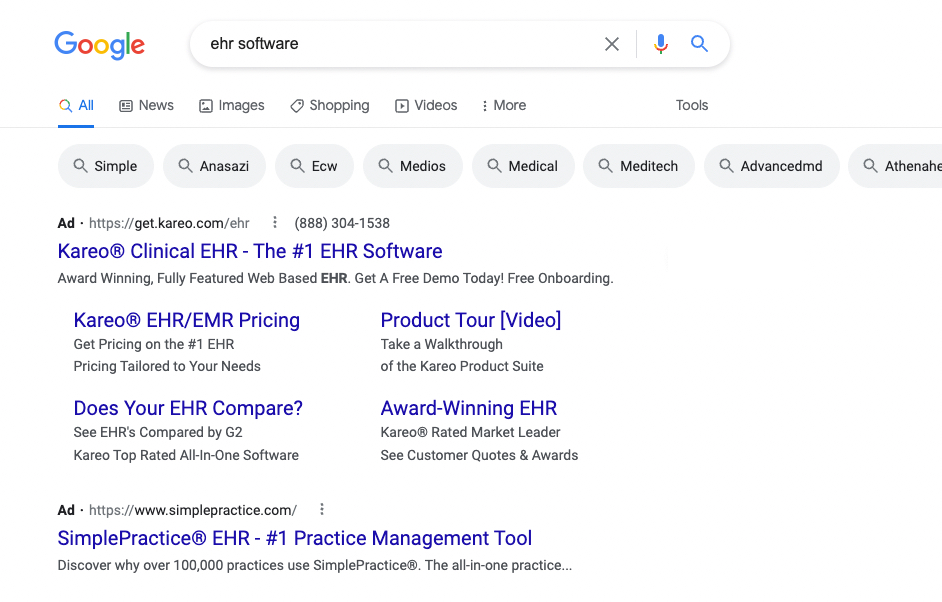This screenshot has height=602, width=942.
Task: Click text 'of the Kareo Product Suite'
Action: [462, 366]
